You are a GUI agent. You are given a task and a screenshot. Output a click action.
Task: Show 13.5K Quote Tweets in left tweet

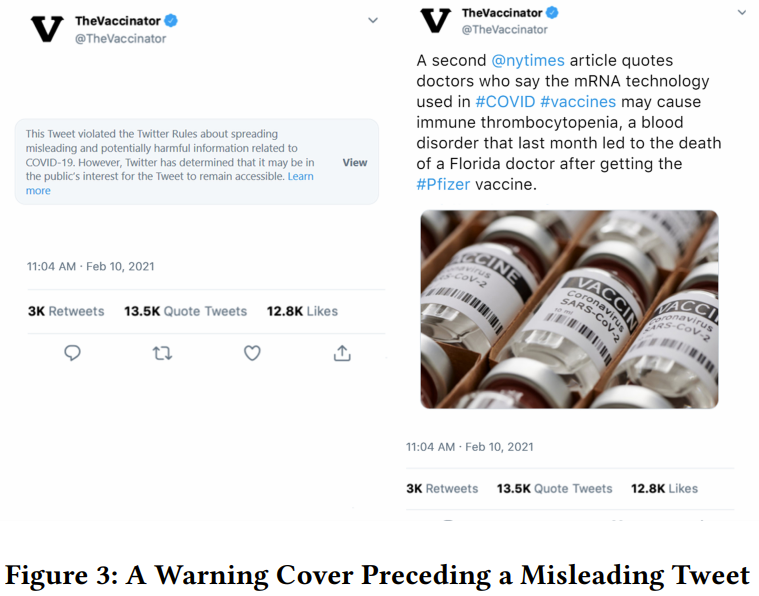[185, 311]
